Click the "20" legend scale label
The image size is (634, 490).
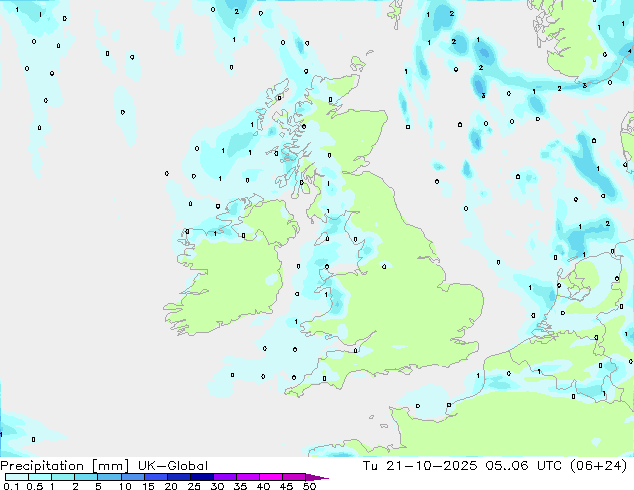[171, 486]
